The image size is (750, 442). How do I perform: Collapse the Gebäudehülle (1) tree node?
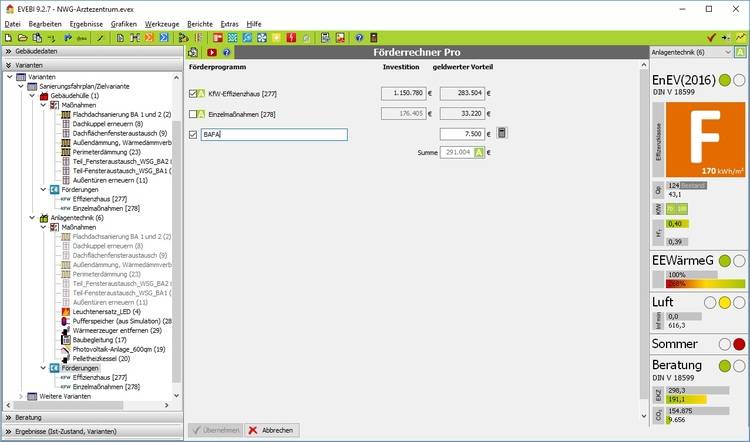(31, 95)
